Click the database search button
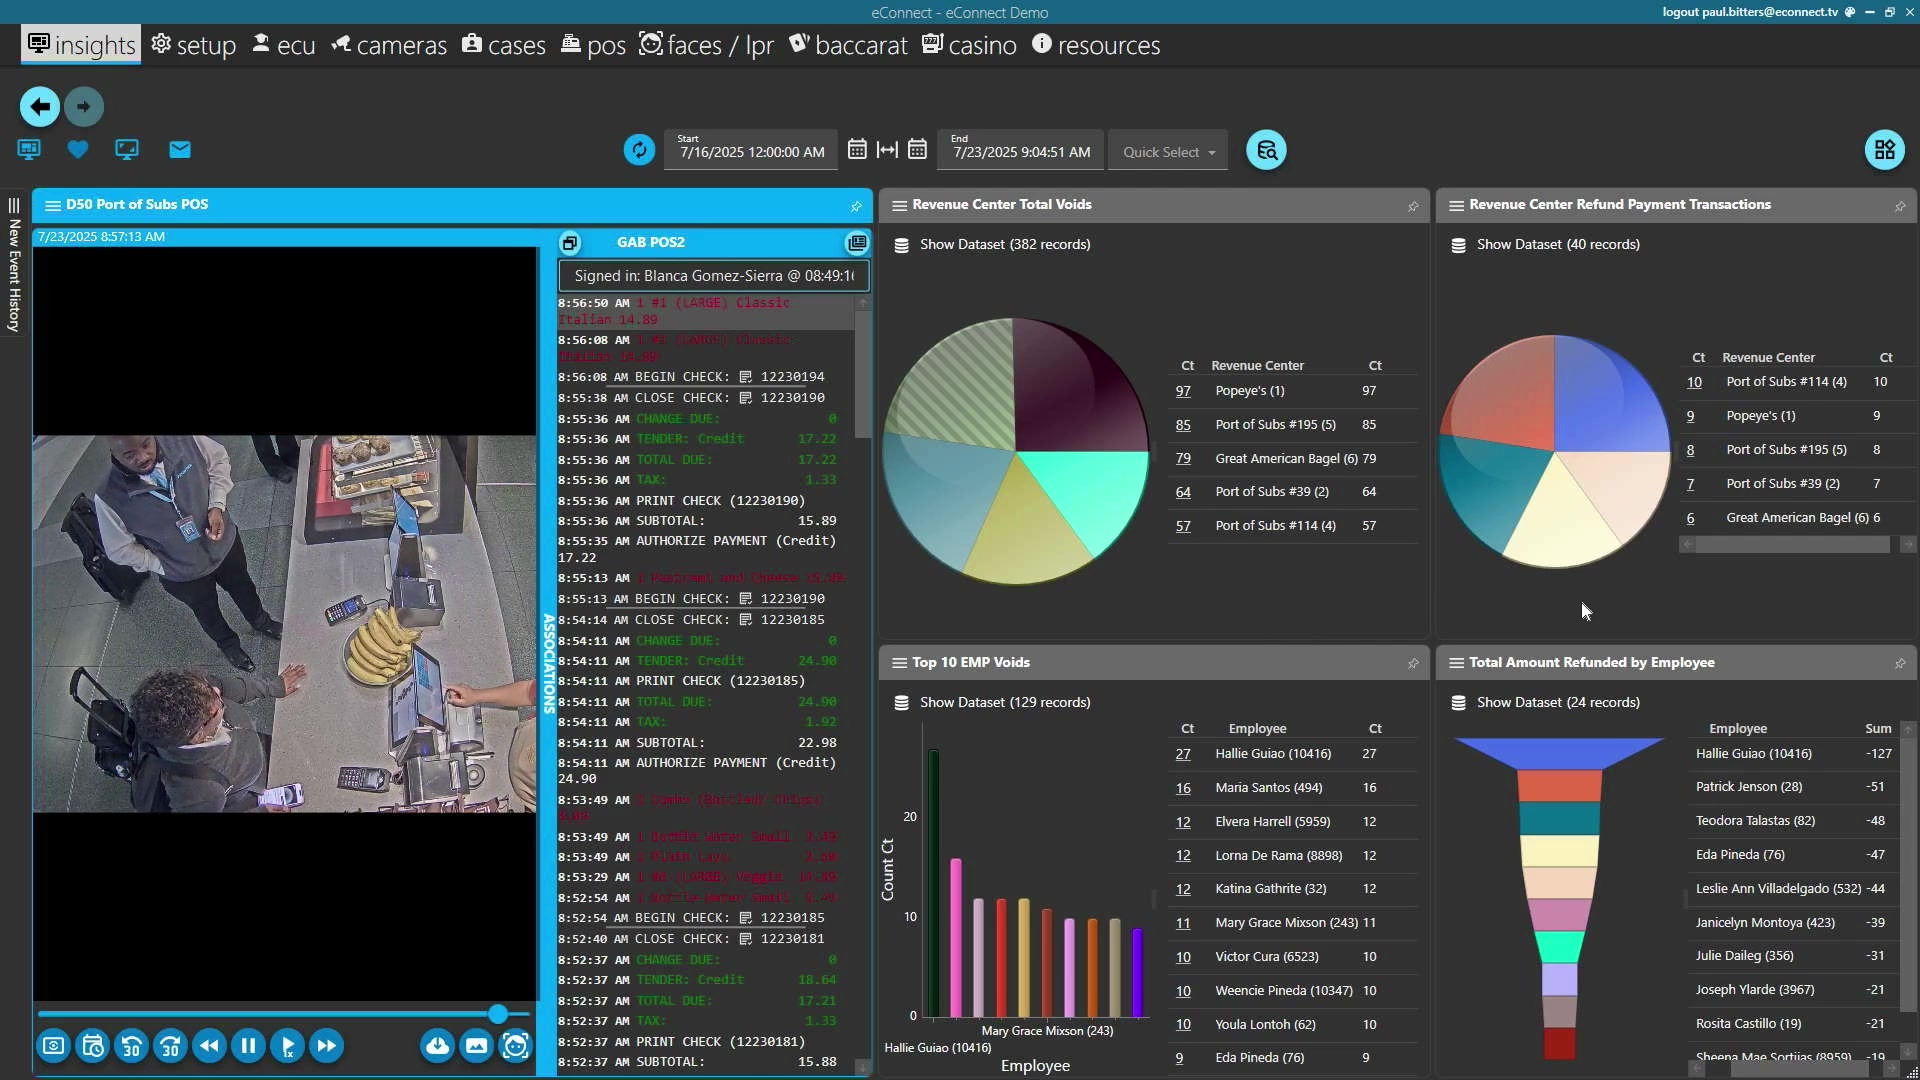The image size is (1920, 1080). coord(1266,150)
